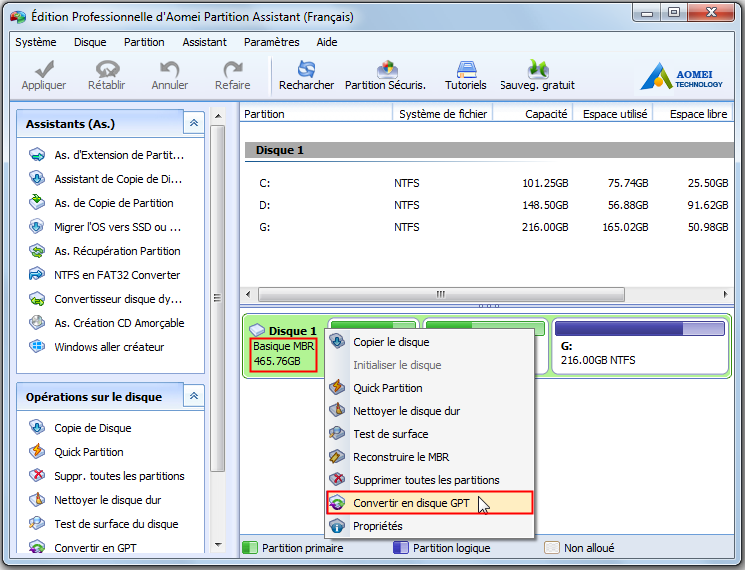Click the horizontal scrollbar right arrow
The width and height of the screenshot is (745, 570).
coord(726,294)
